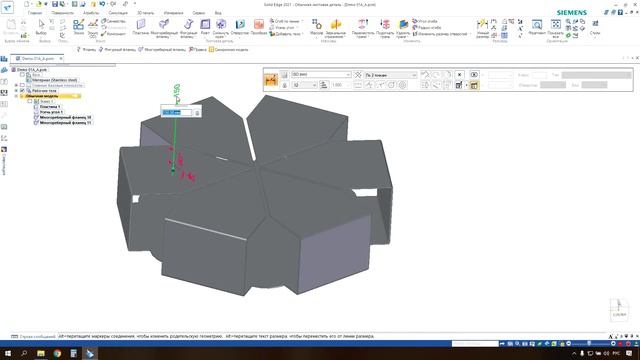Toggle the Эскиз 1 checkbox in the tree
Screen dimensions: 640x360
tap(30, 101)
